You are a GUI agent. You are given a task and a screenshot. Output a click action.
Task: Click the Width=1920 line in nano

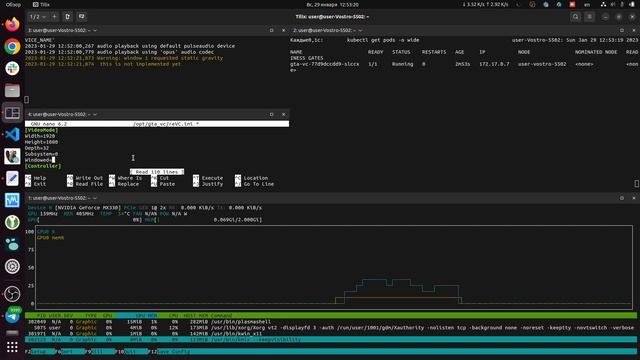(x=40, y=136)
